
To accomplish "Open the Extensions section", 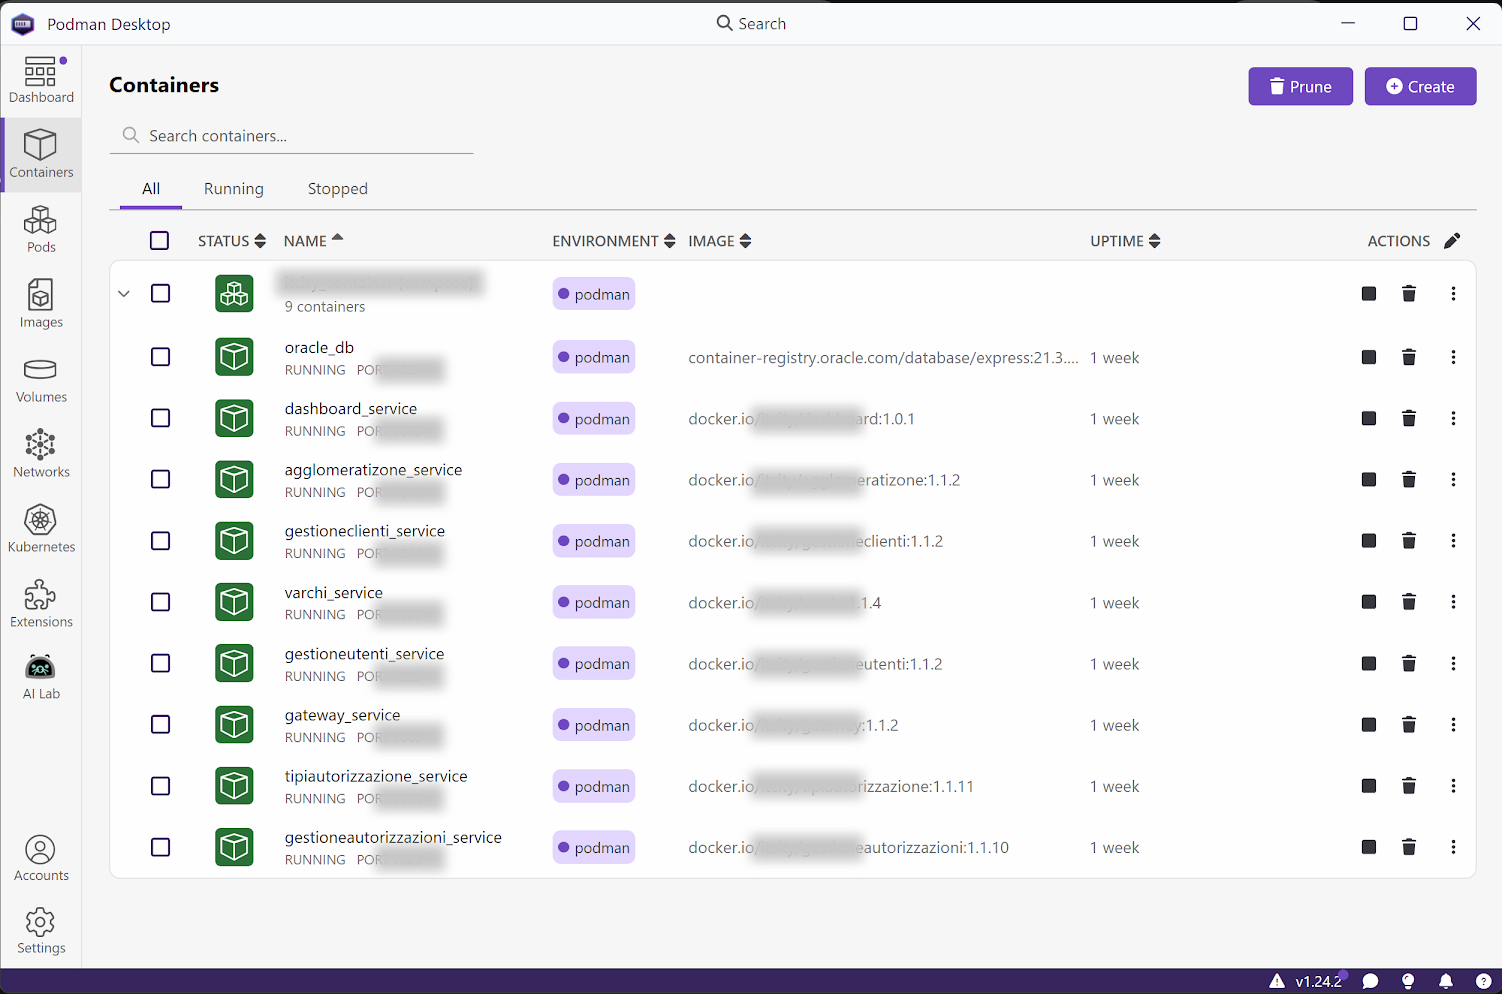I will pyautogui.click(x=41, y=604).
